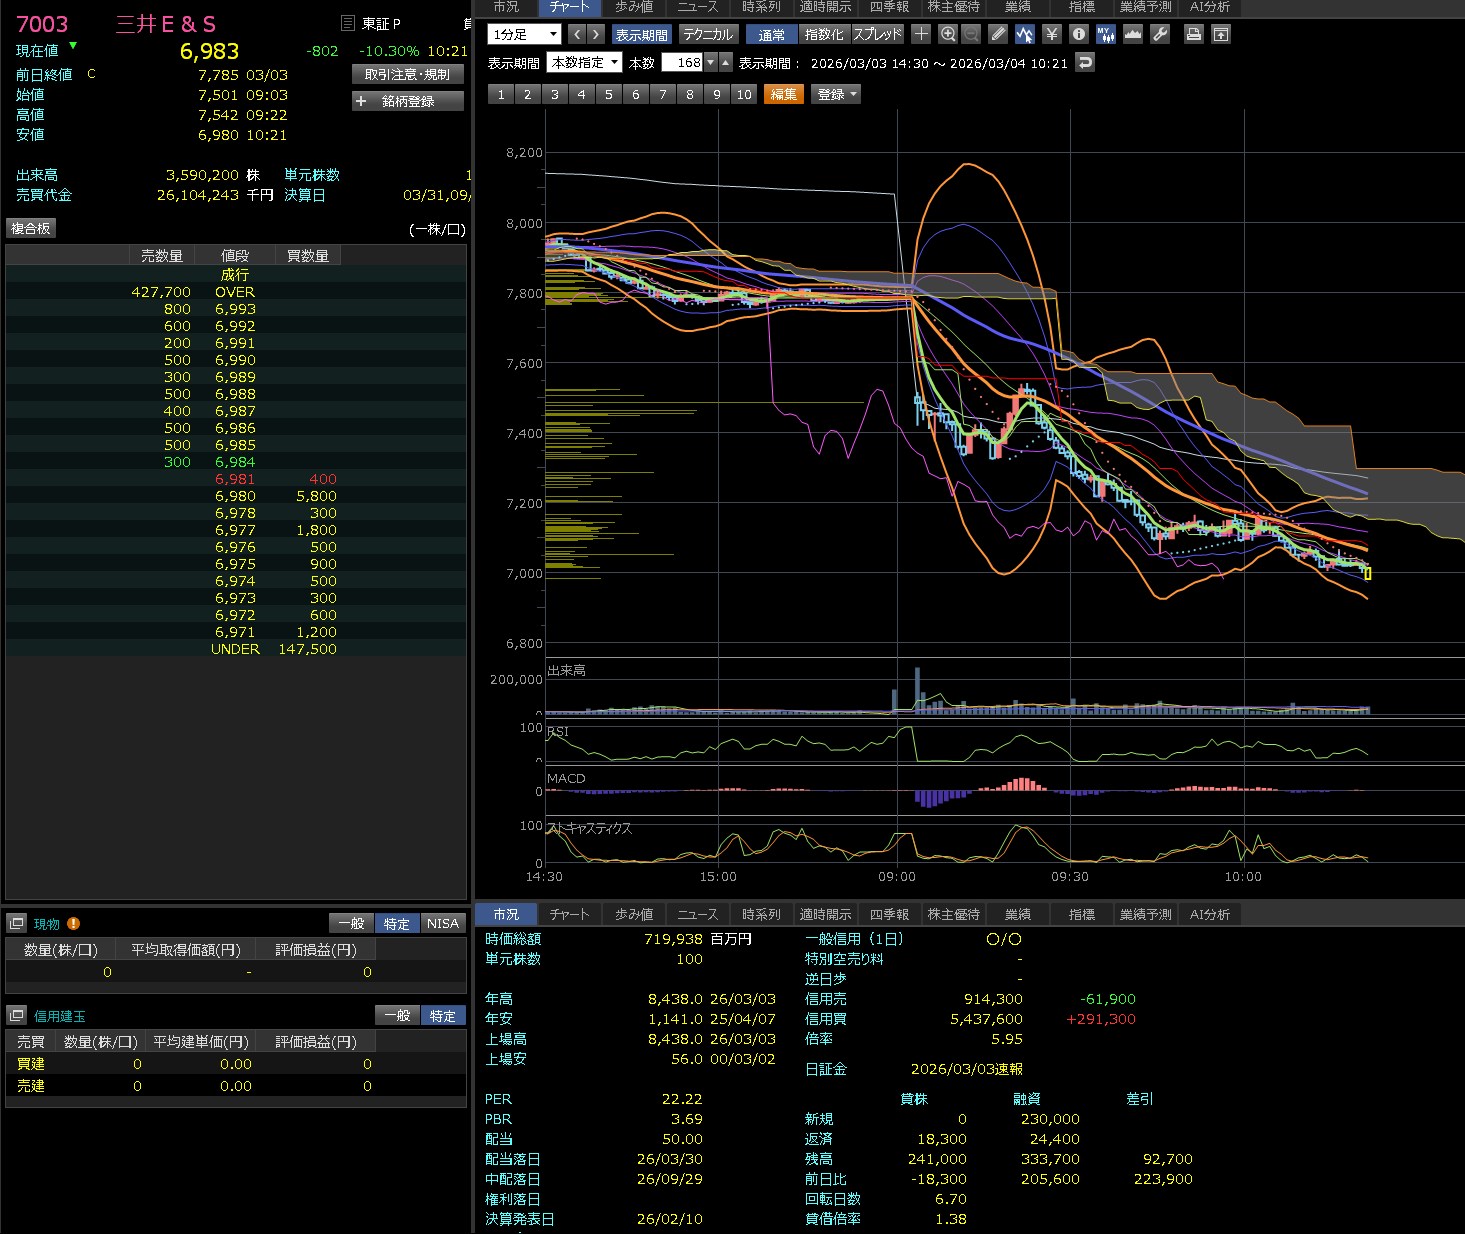The width and height of the screenshot is (1465, 1234).
Task: Expand the 登録 dropdown menu
Action: [x=837, y=94]
